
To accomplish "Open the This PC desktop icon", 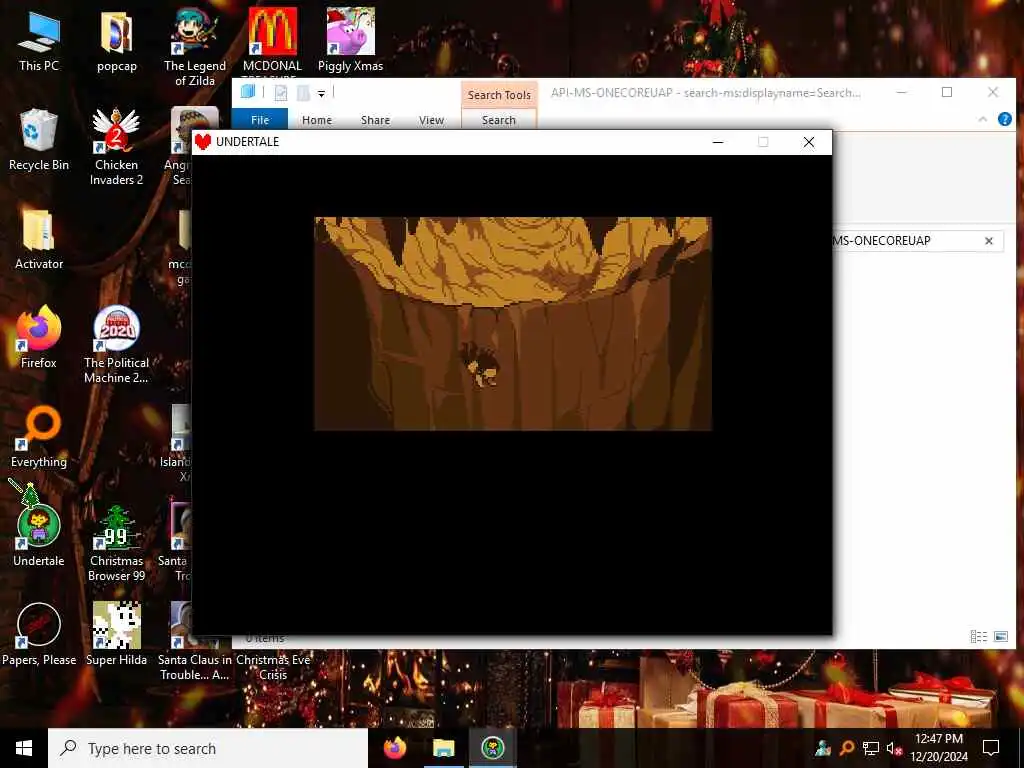I will tap(39, 41).
